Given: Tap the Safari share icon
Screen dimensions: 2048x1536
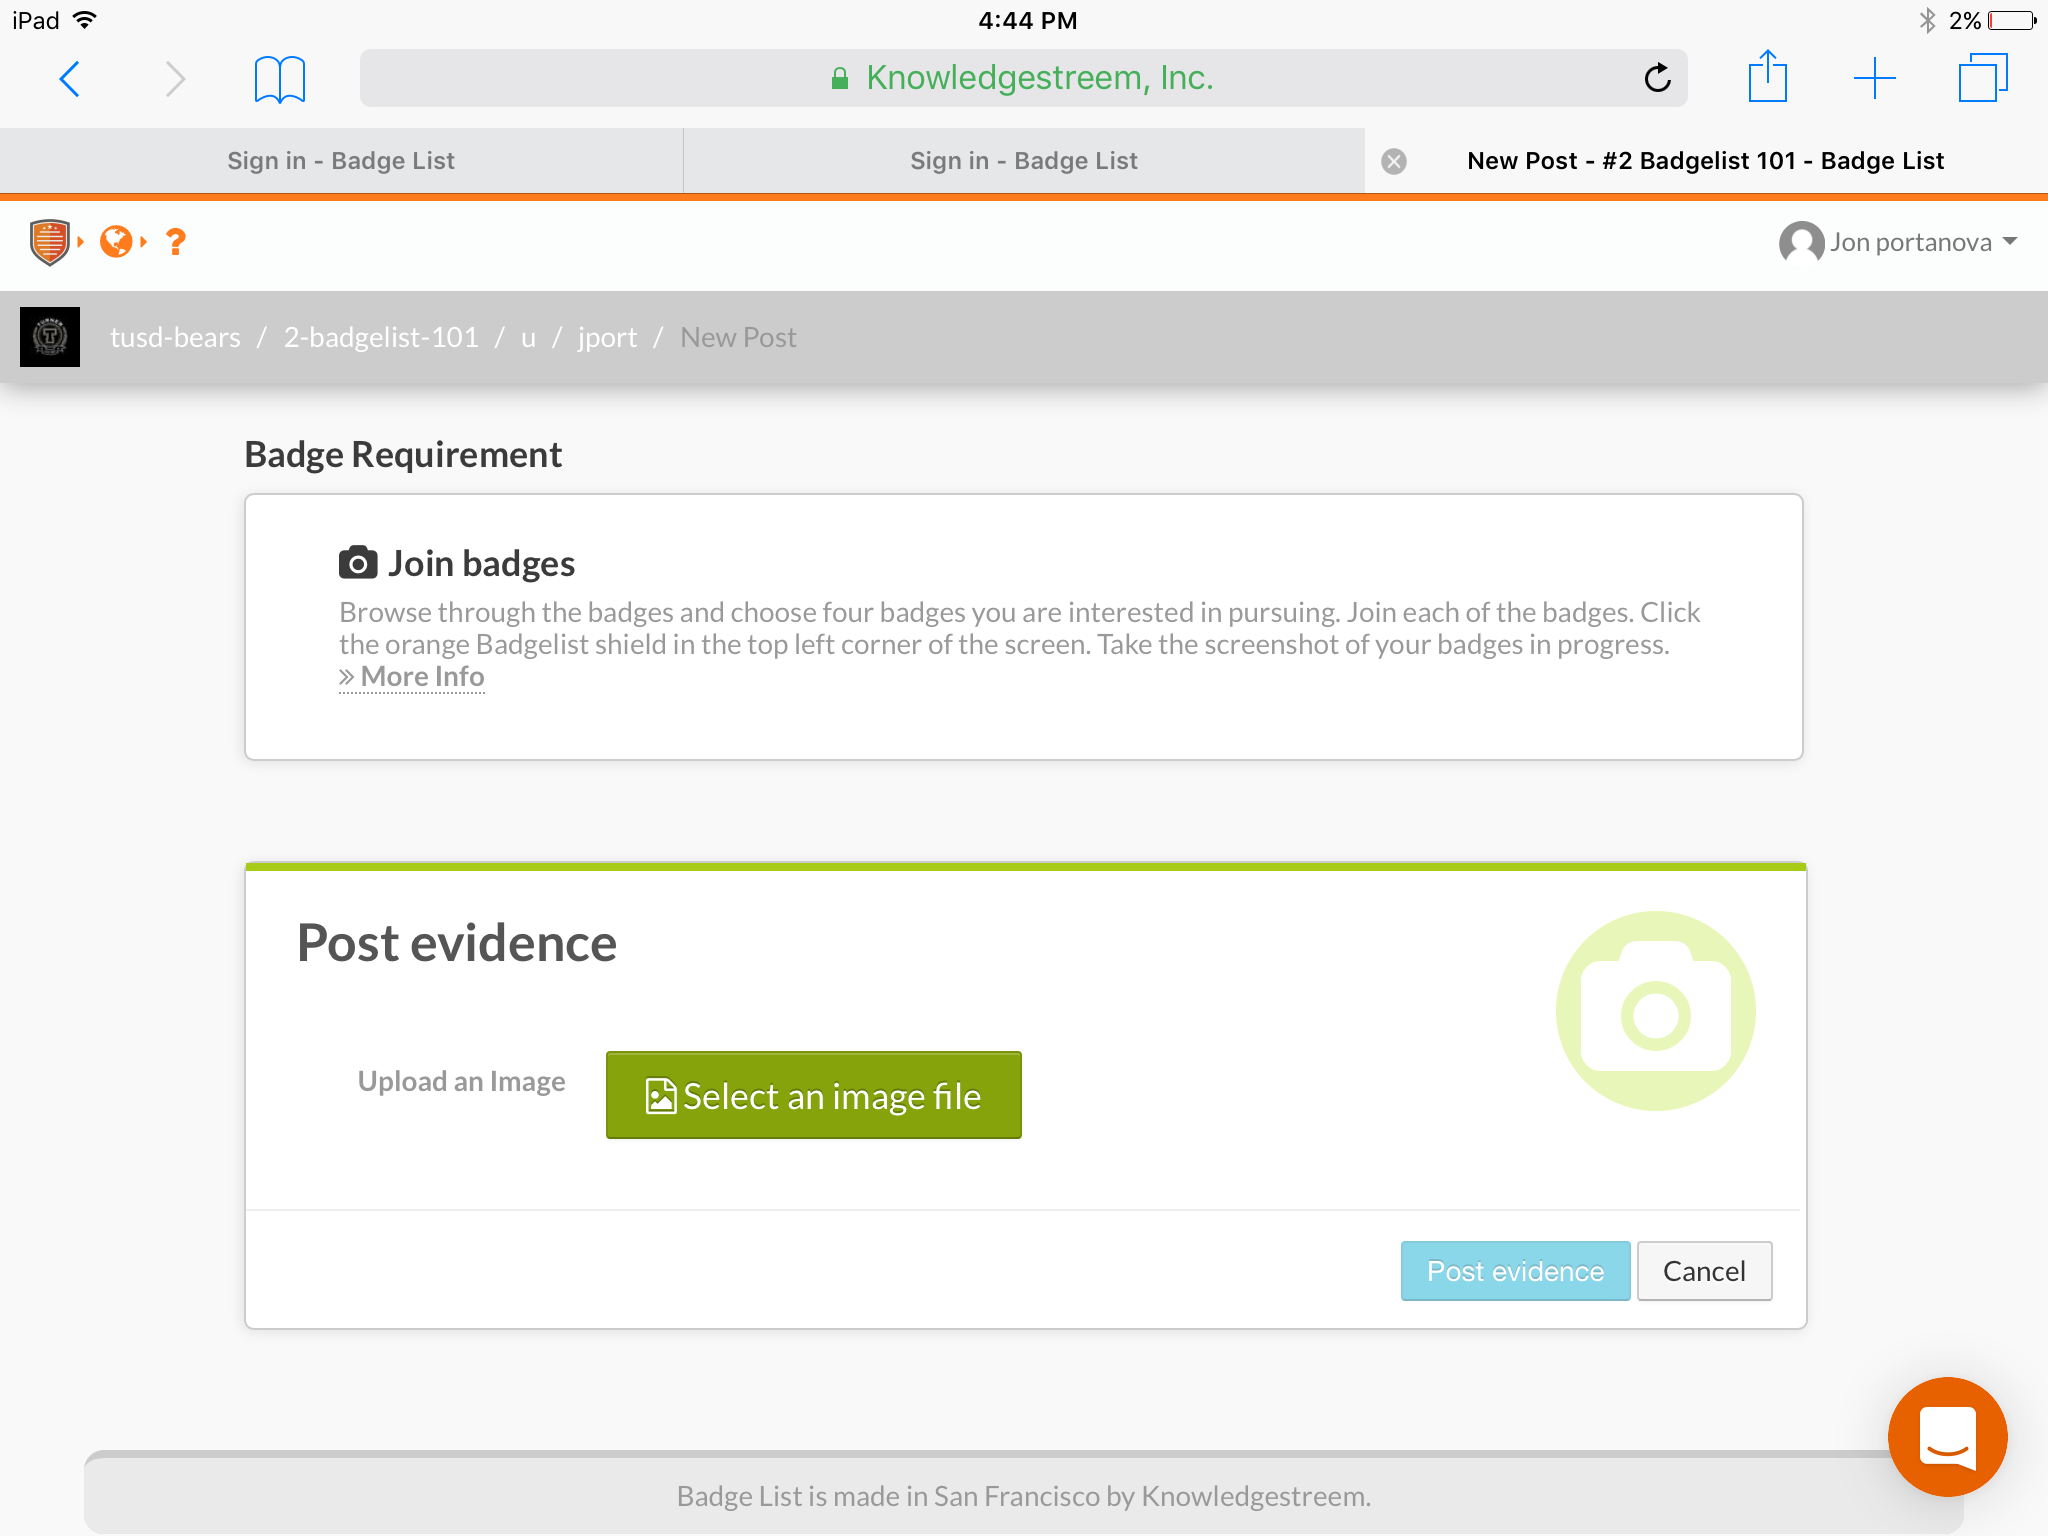Looking at the screenshot, I should coord(1767,78).
